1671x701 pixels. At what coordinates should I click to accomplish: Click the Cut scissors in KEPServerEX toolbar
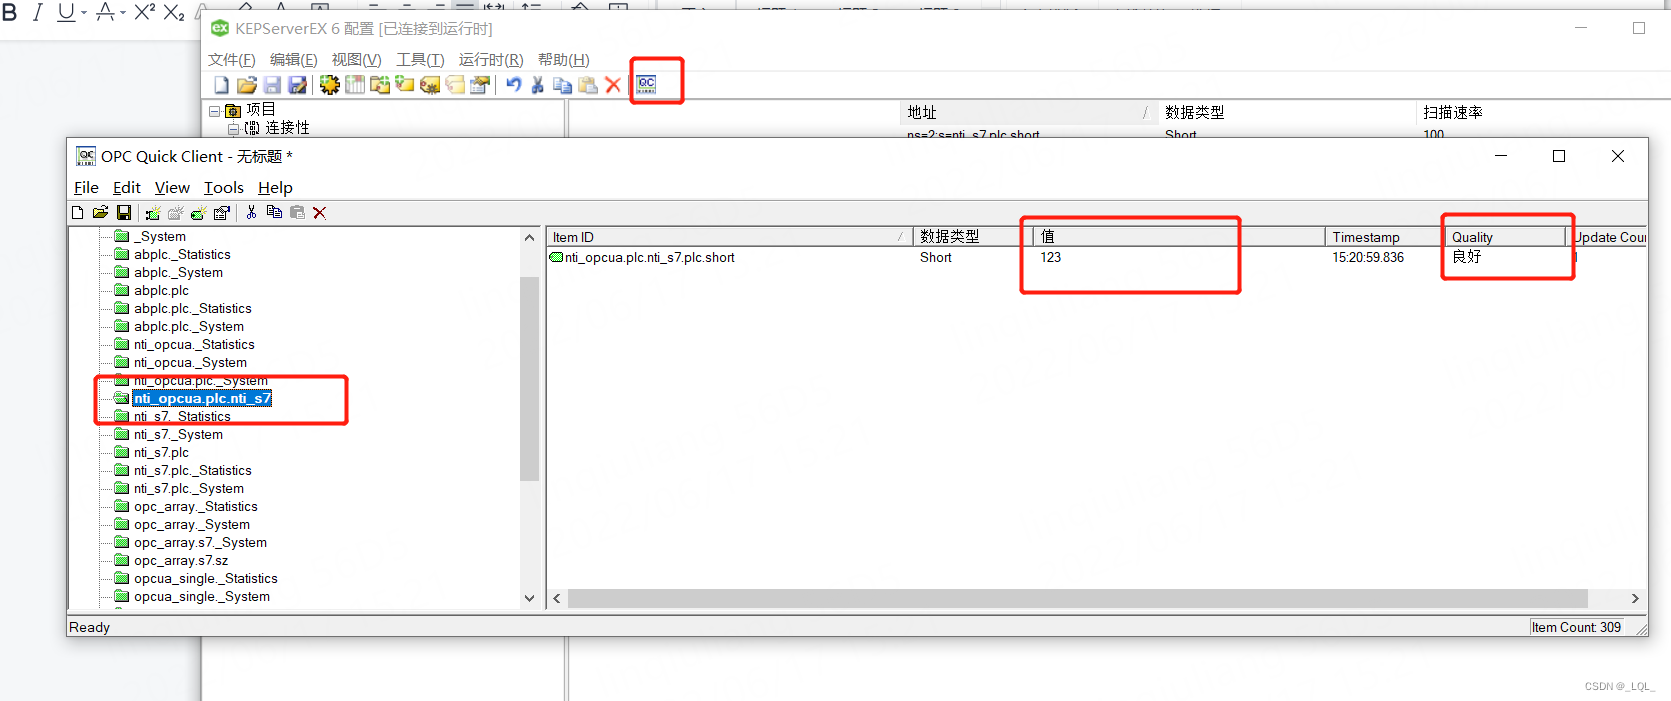tap(538, 85)
